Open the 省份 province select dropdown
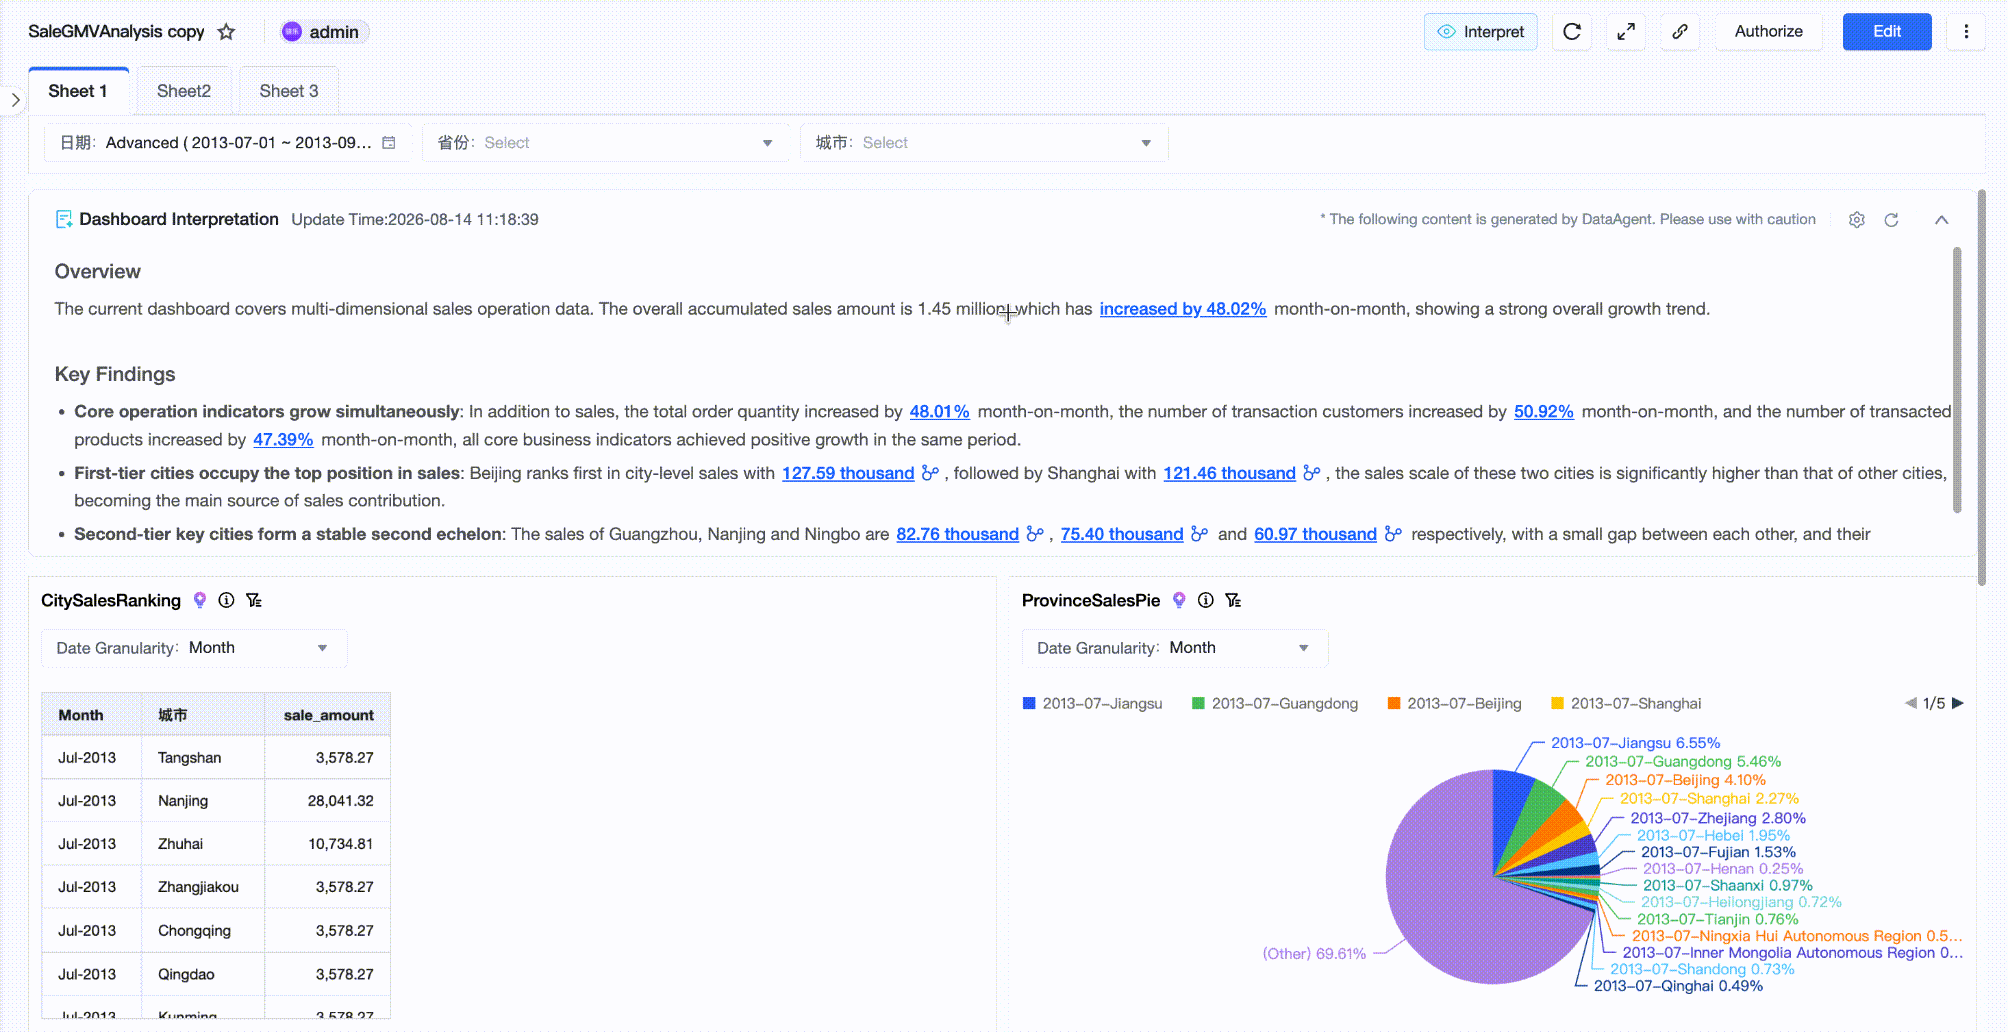 coord(606,143)
